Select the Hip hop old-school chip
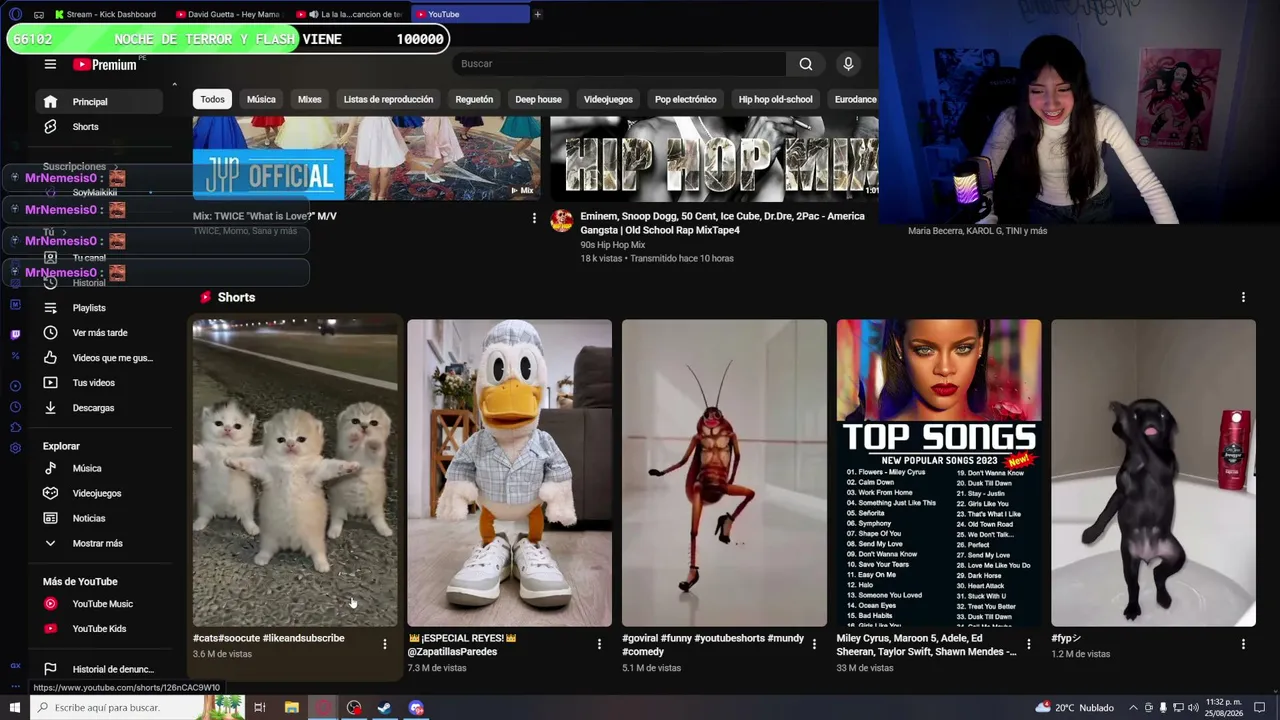 pos(775,99)
